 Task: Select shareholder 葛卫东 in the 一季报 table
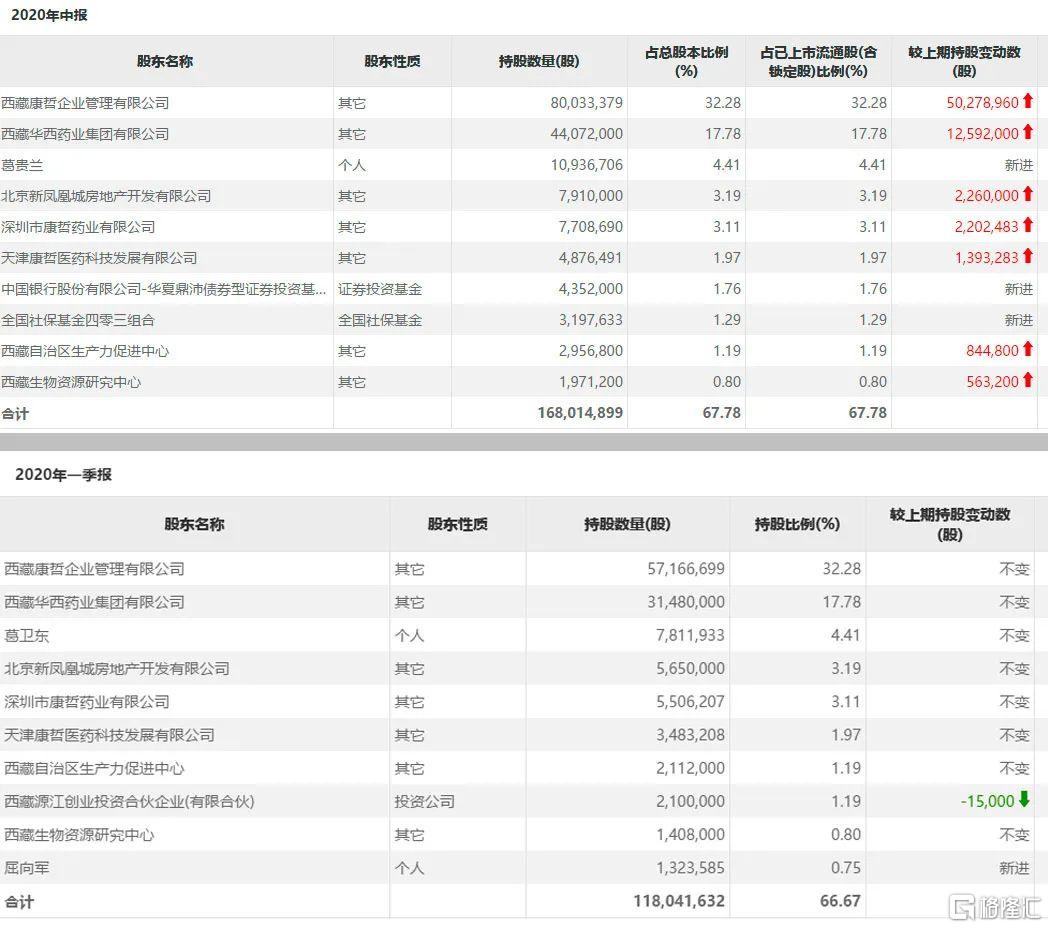tap(27, 635)
